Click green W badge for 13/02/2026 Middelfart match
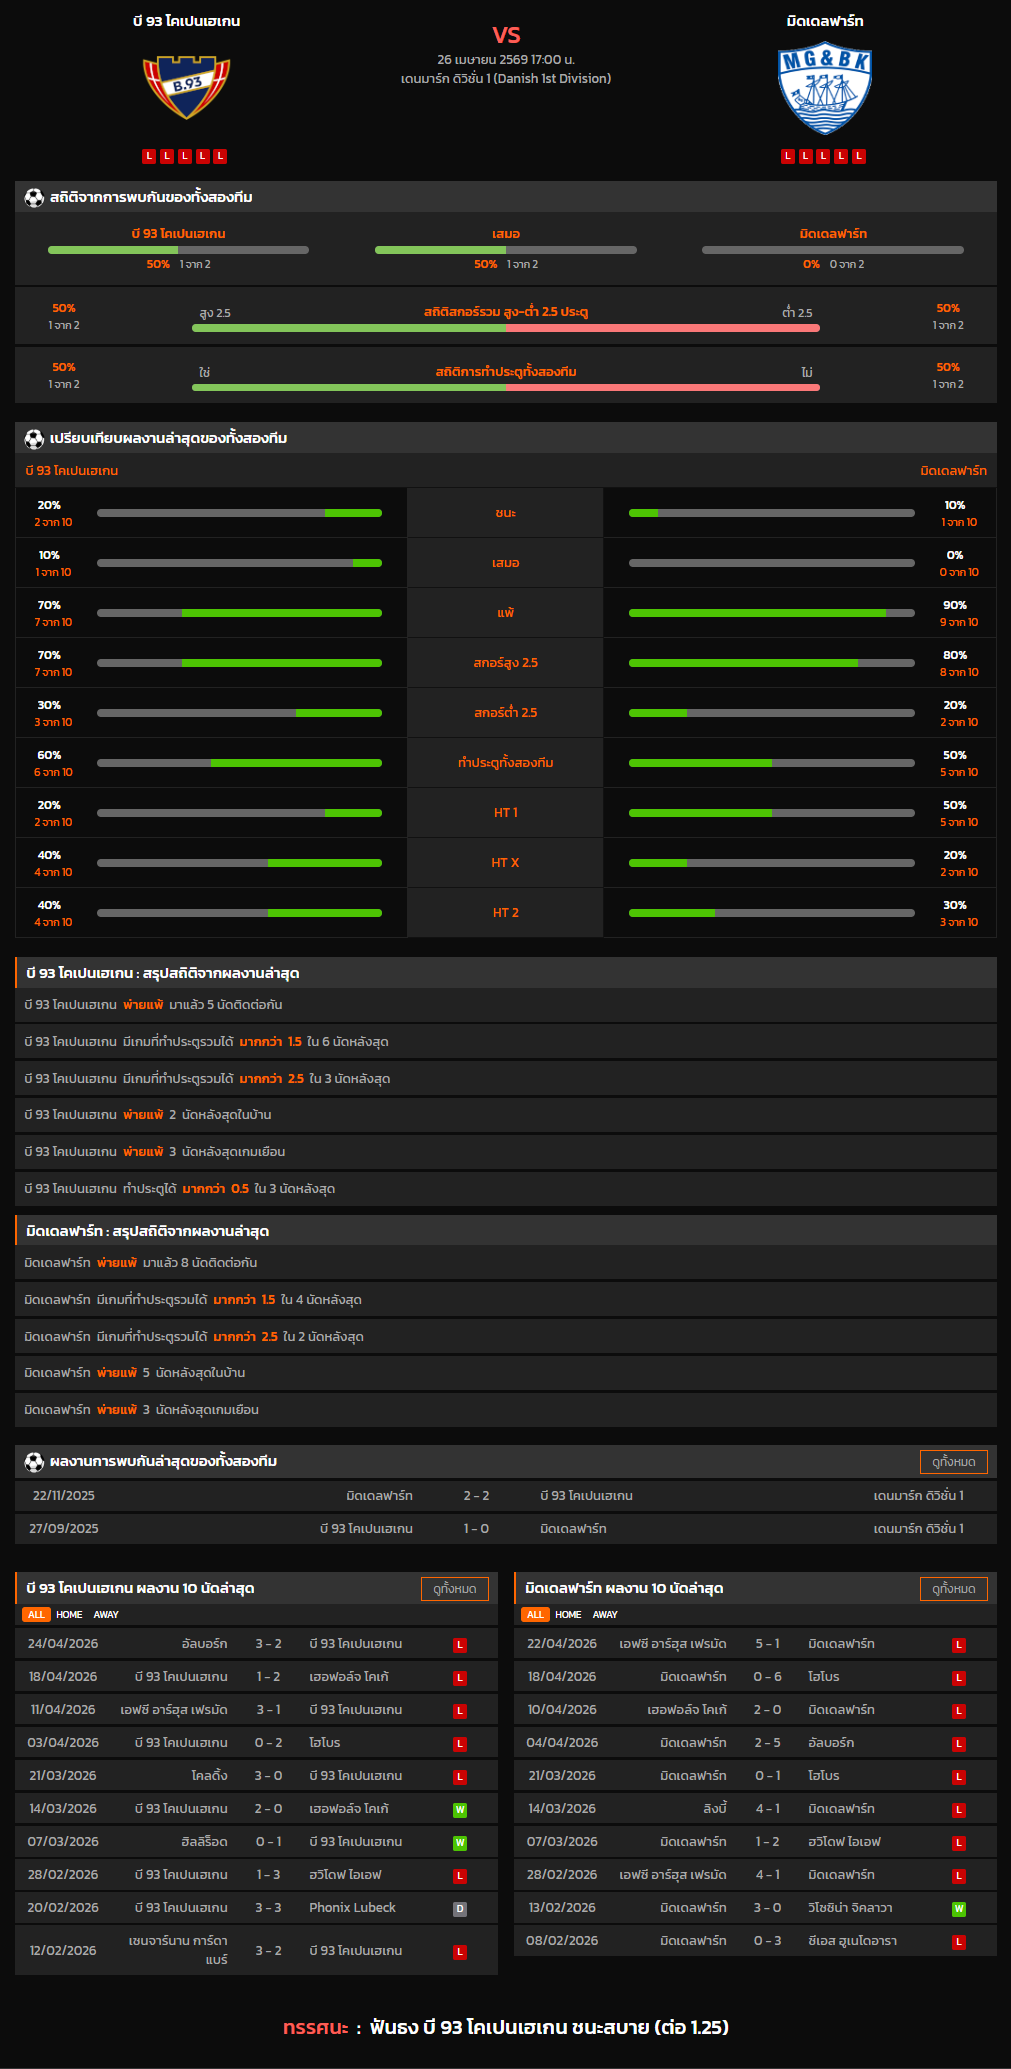The width and height of the screenshot is (1011, 2069). pos(958,1908)
